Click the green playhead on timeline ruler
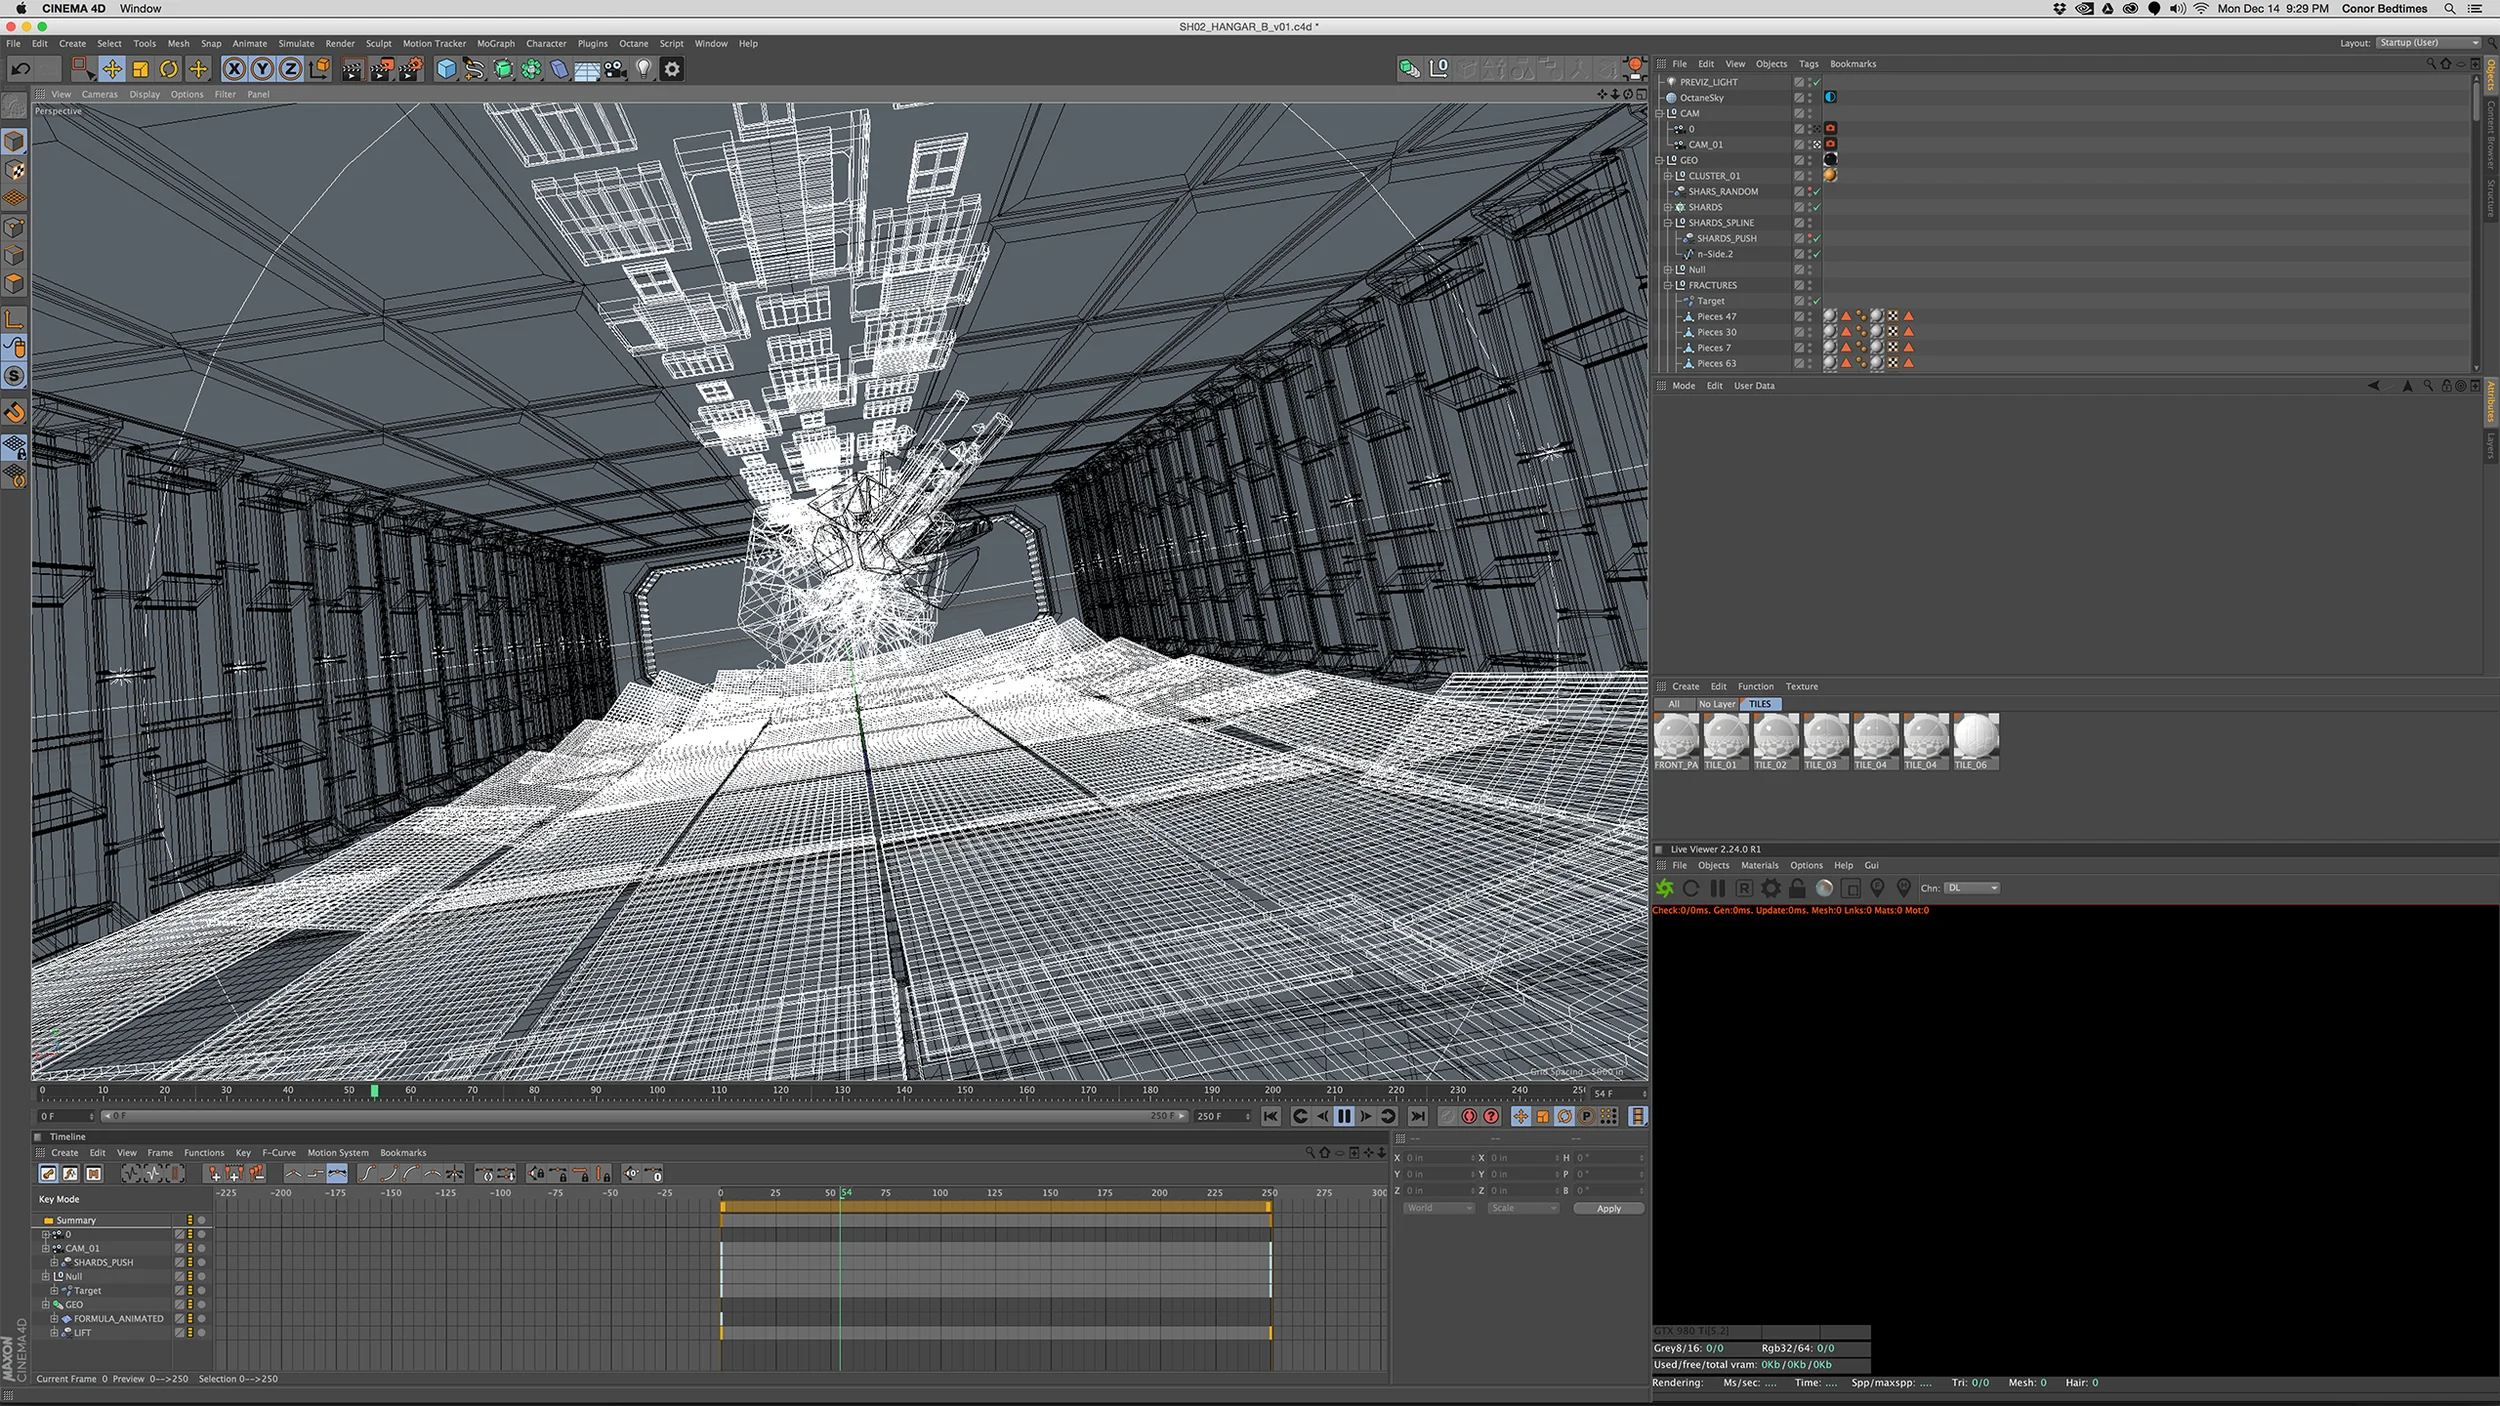This screenshot has width=2500, height=1406. point(375,1091)
